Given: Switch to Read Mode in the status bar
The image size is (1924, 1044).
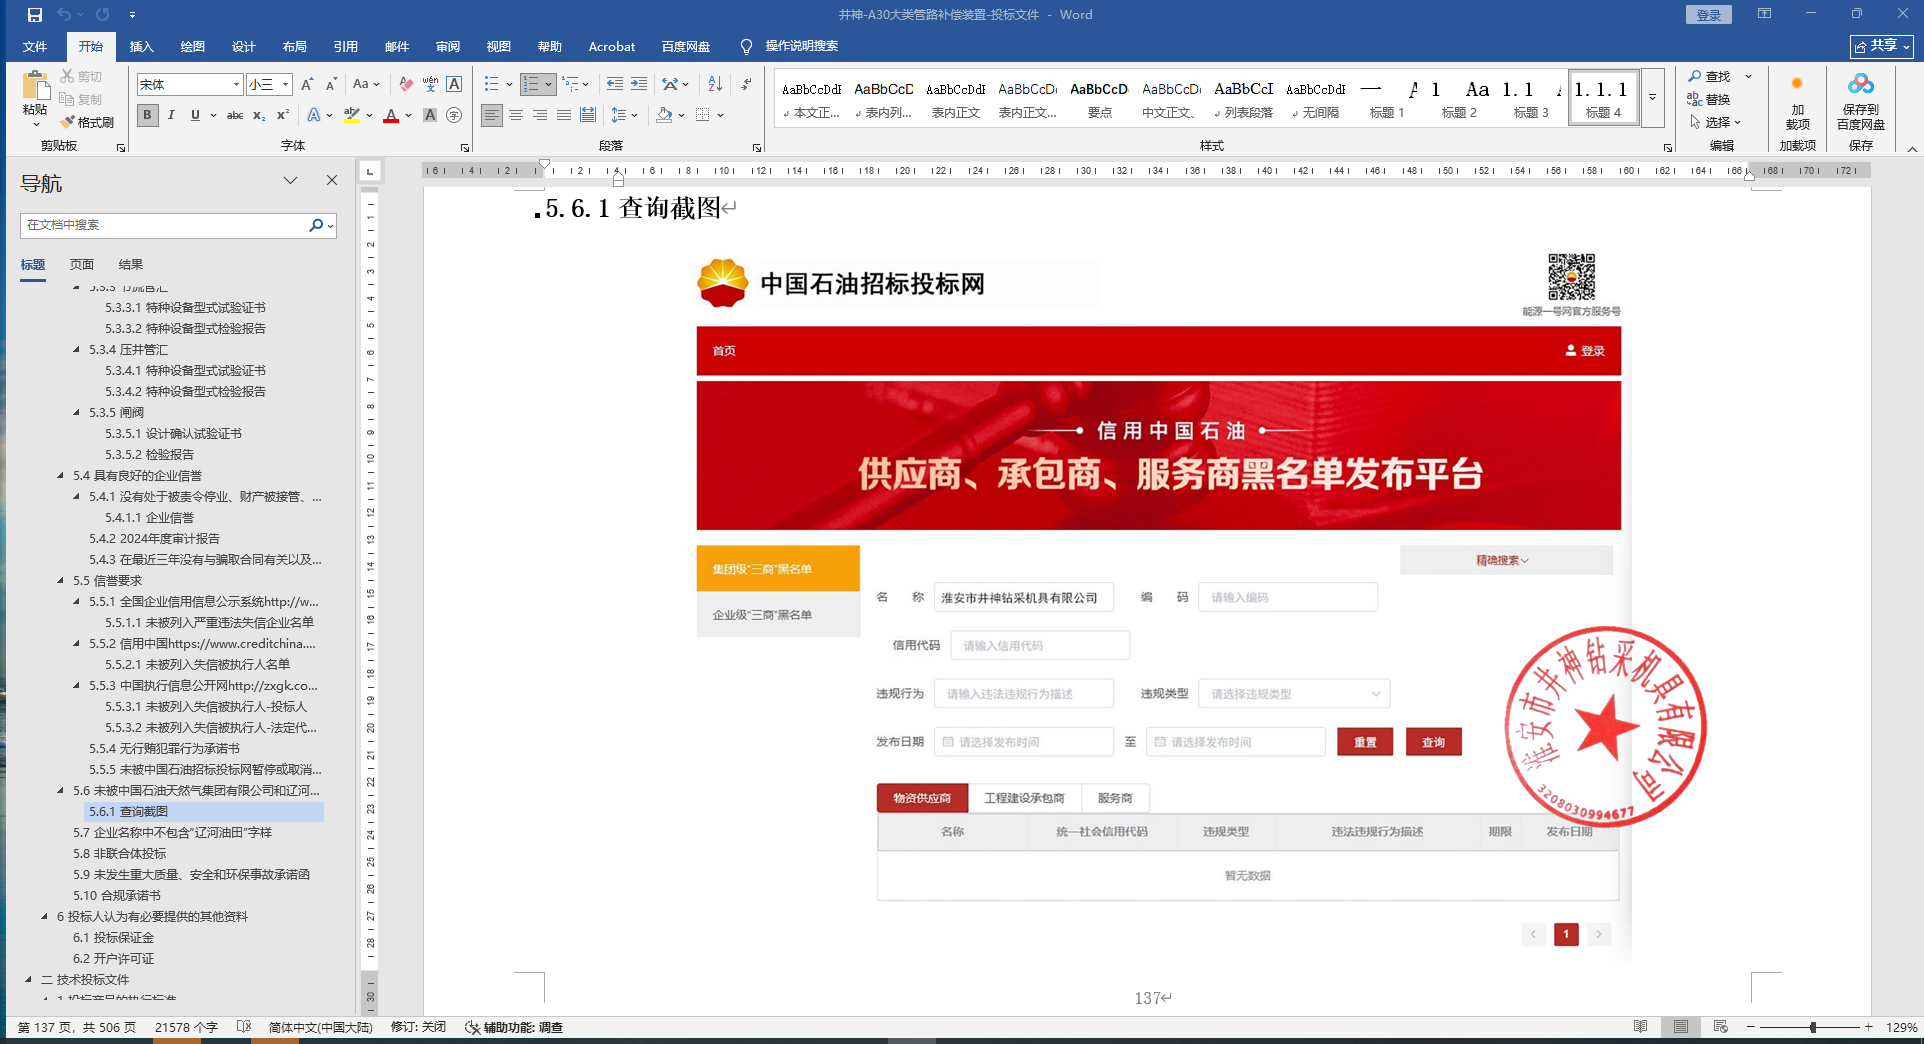Looking at the screenshot, I should coord(1640,1027).
